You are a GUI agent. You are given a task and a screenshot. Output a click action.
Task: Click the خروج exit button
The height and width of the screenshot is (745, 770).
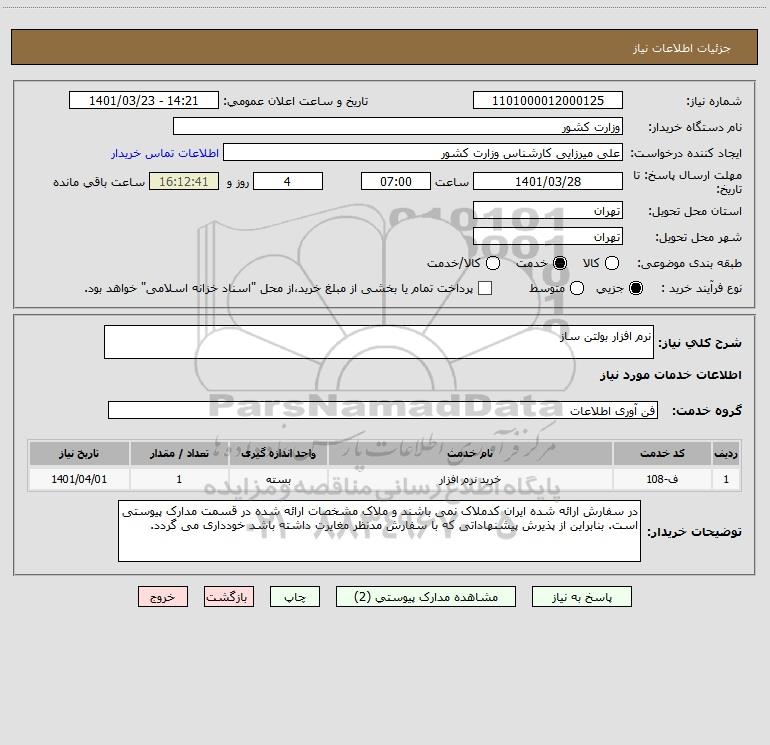[163, 597]
